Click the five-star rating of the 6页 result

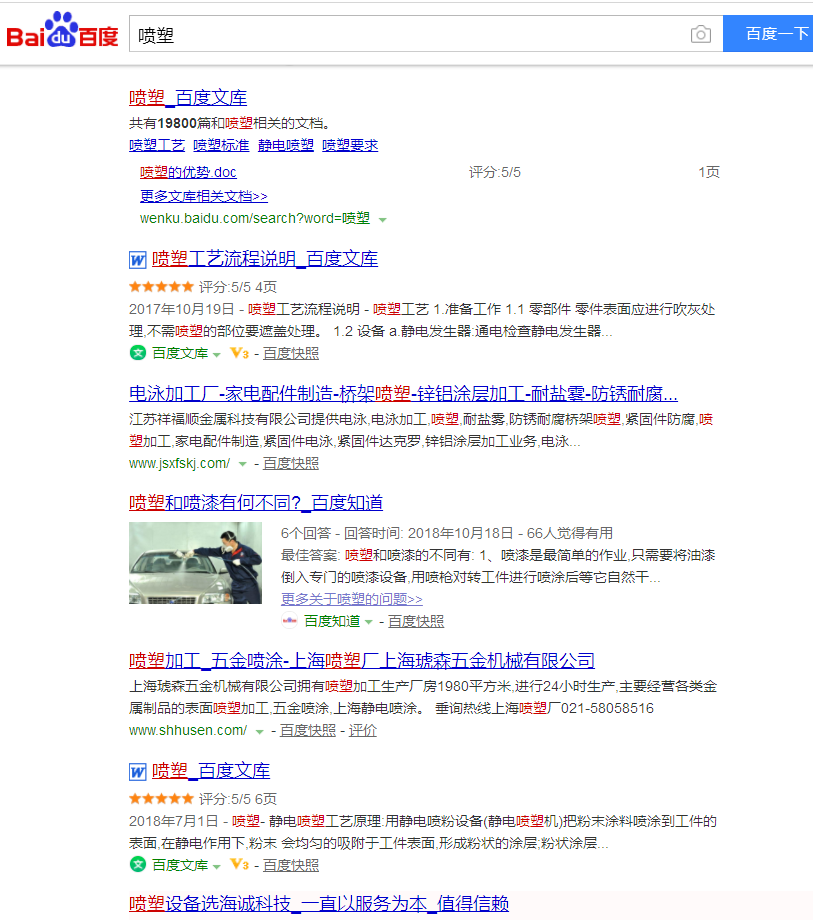click(x=161, y=799)
